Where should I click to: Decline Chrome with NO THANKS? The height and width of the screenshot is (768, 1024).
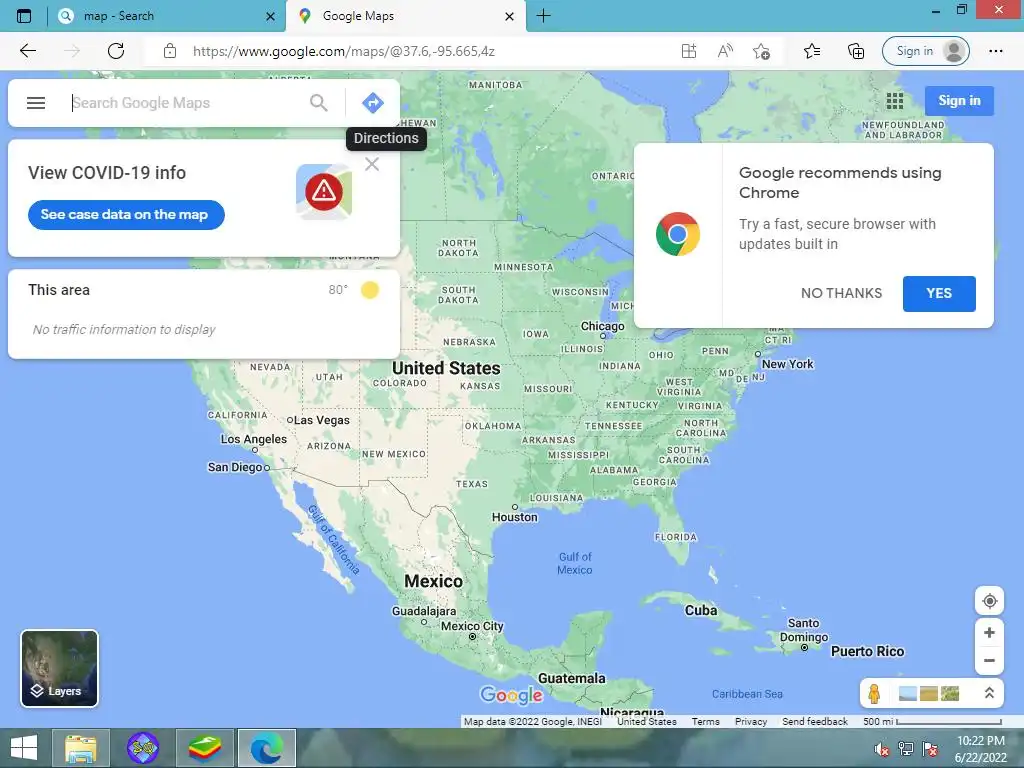[x=841, y=293]
